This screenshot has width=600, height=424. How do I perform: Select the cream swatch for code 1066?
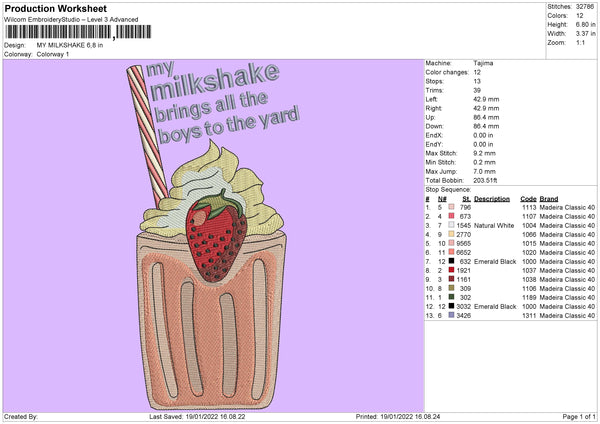click(x=452, y=234)
